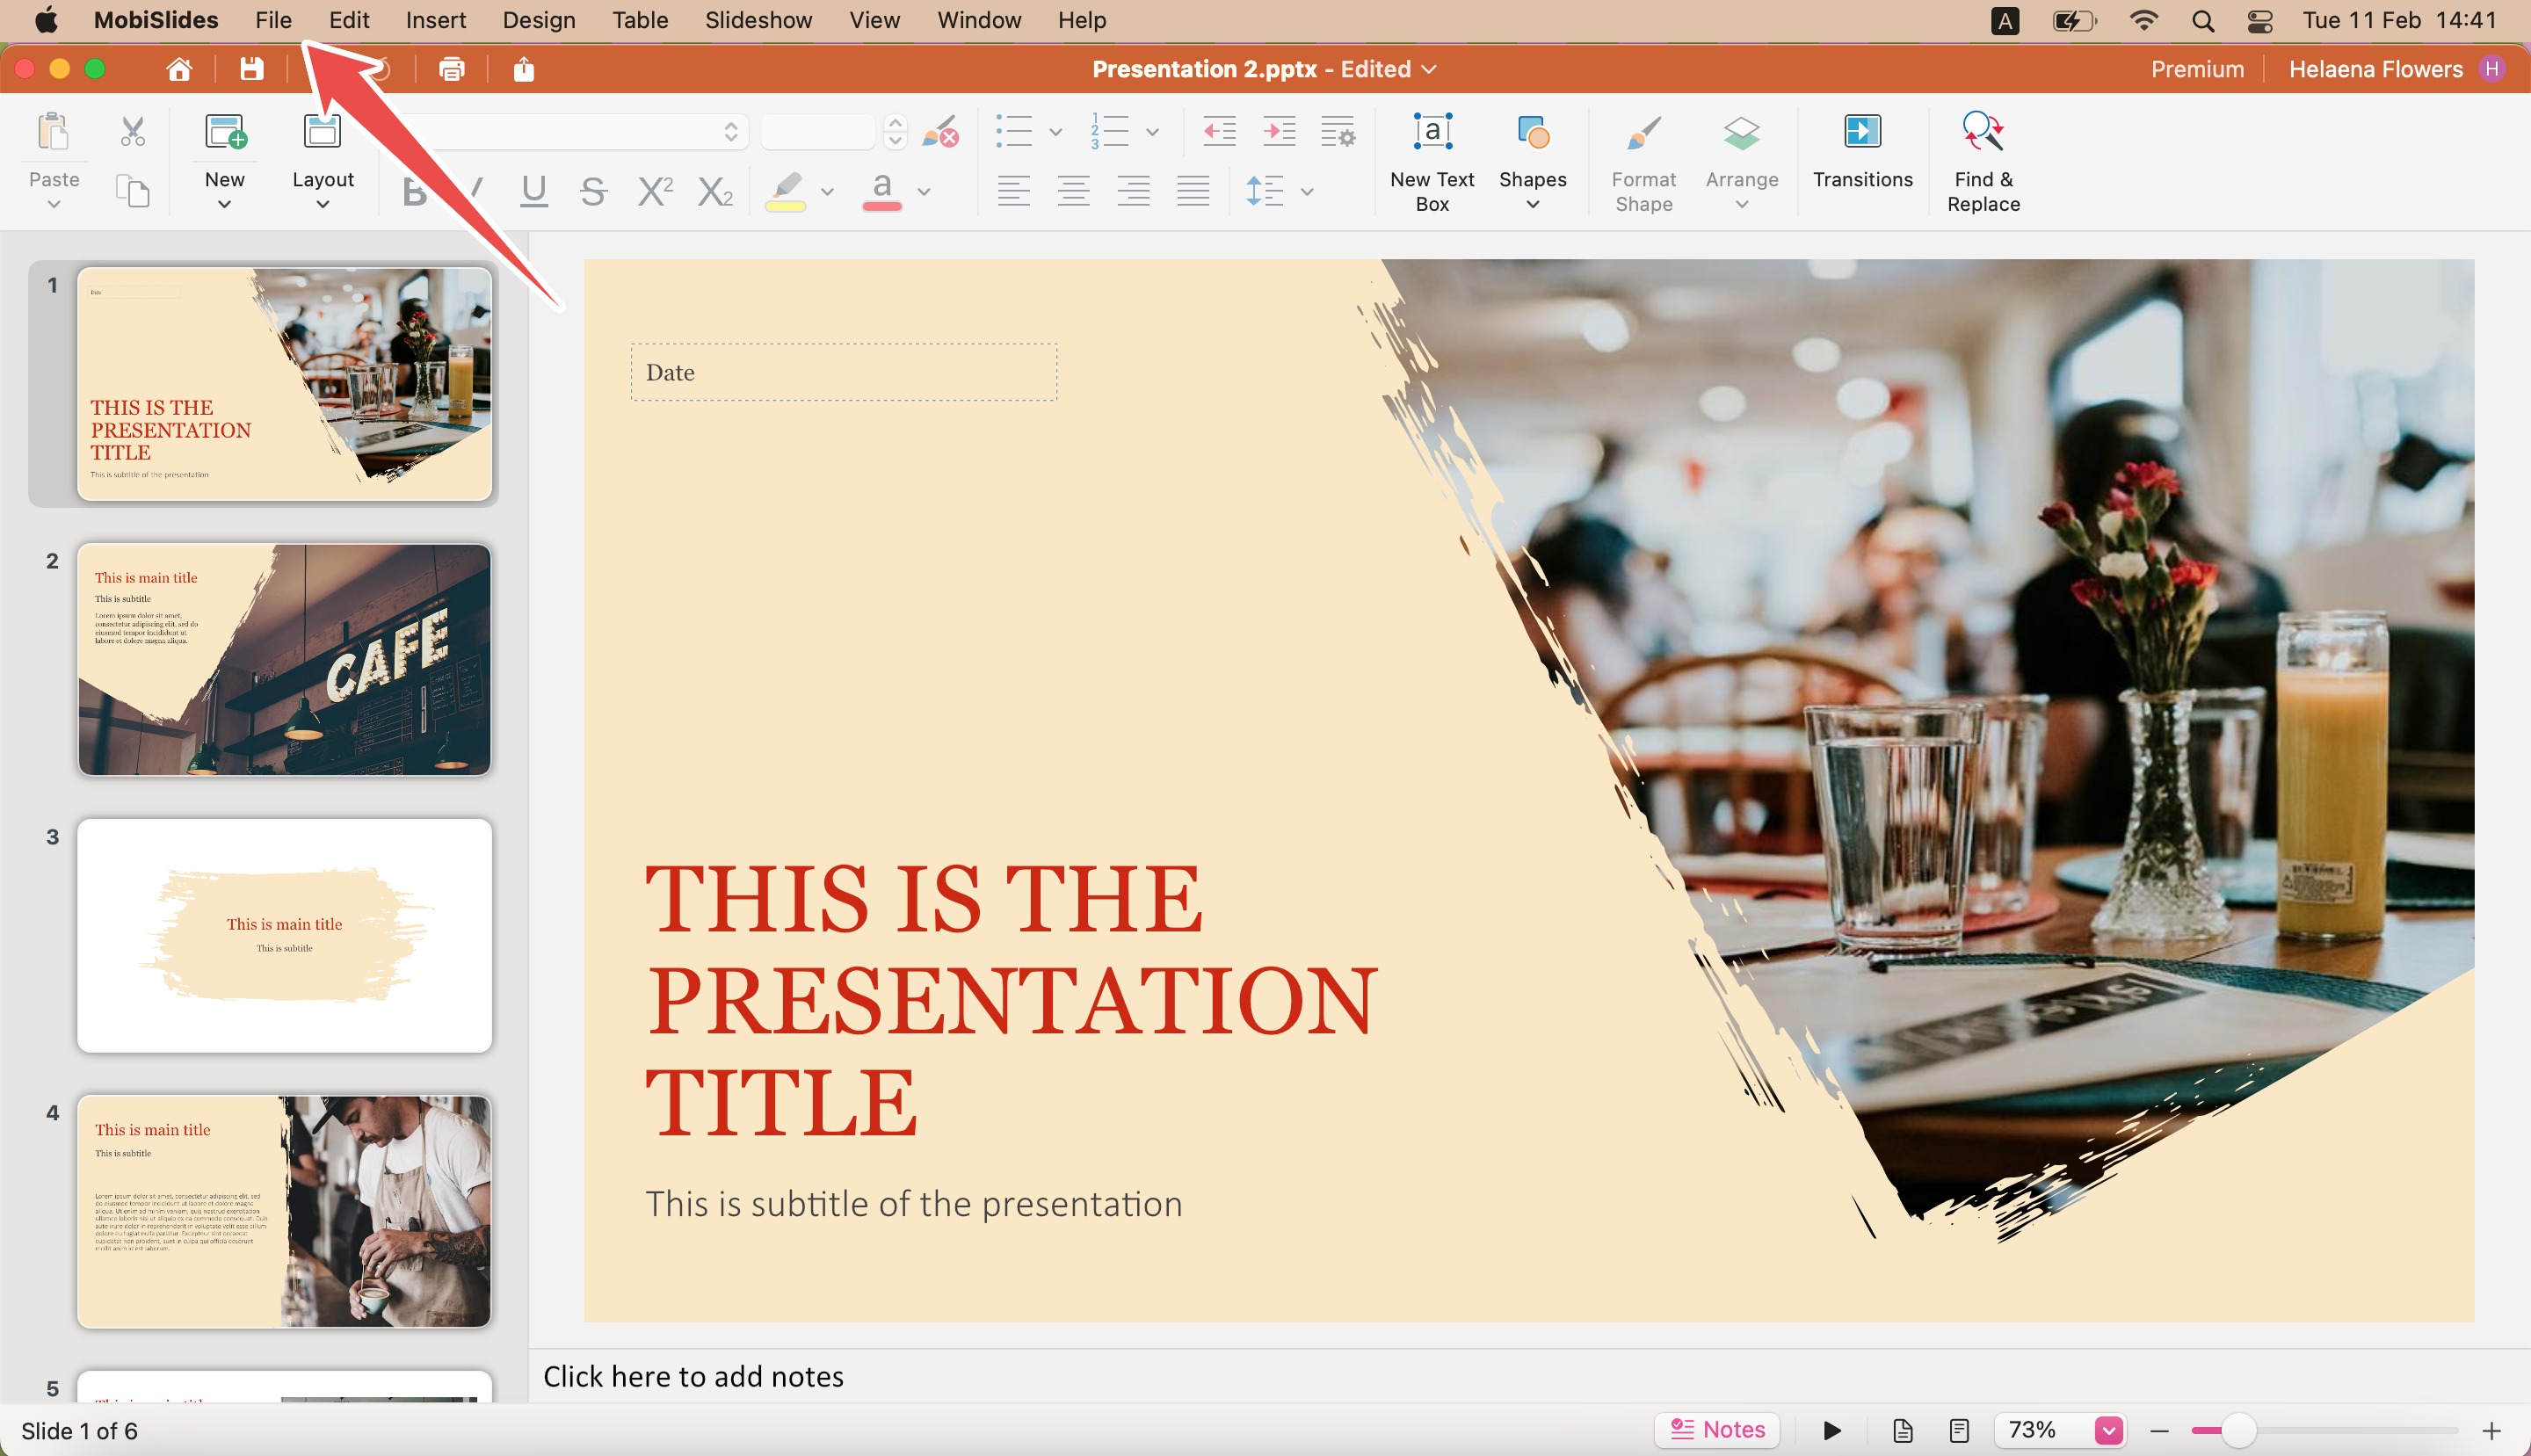Expand bullet list style options
Image resolution: width=2531 pixels, height=1456 pixels.
(x=1055, y=132)
